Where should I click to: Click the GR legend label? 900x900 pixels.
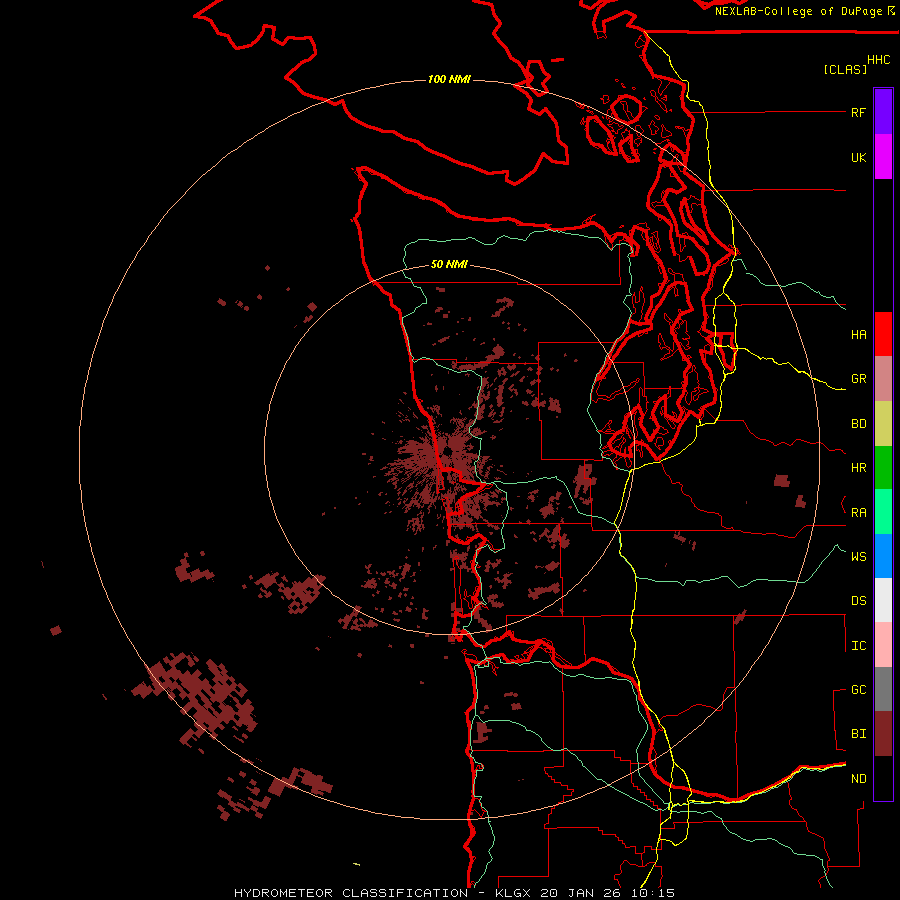point(858,379)
